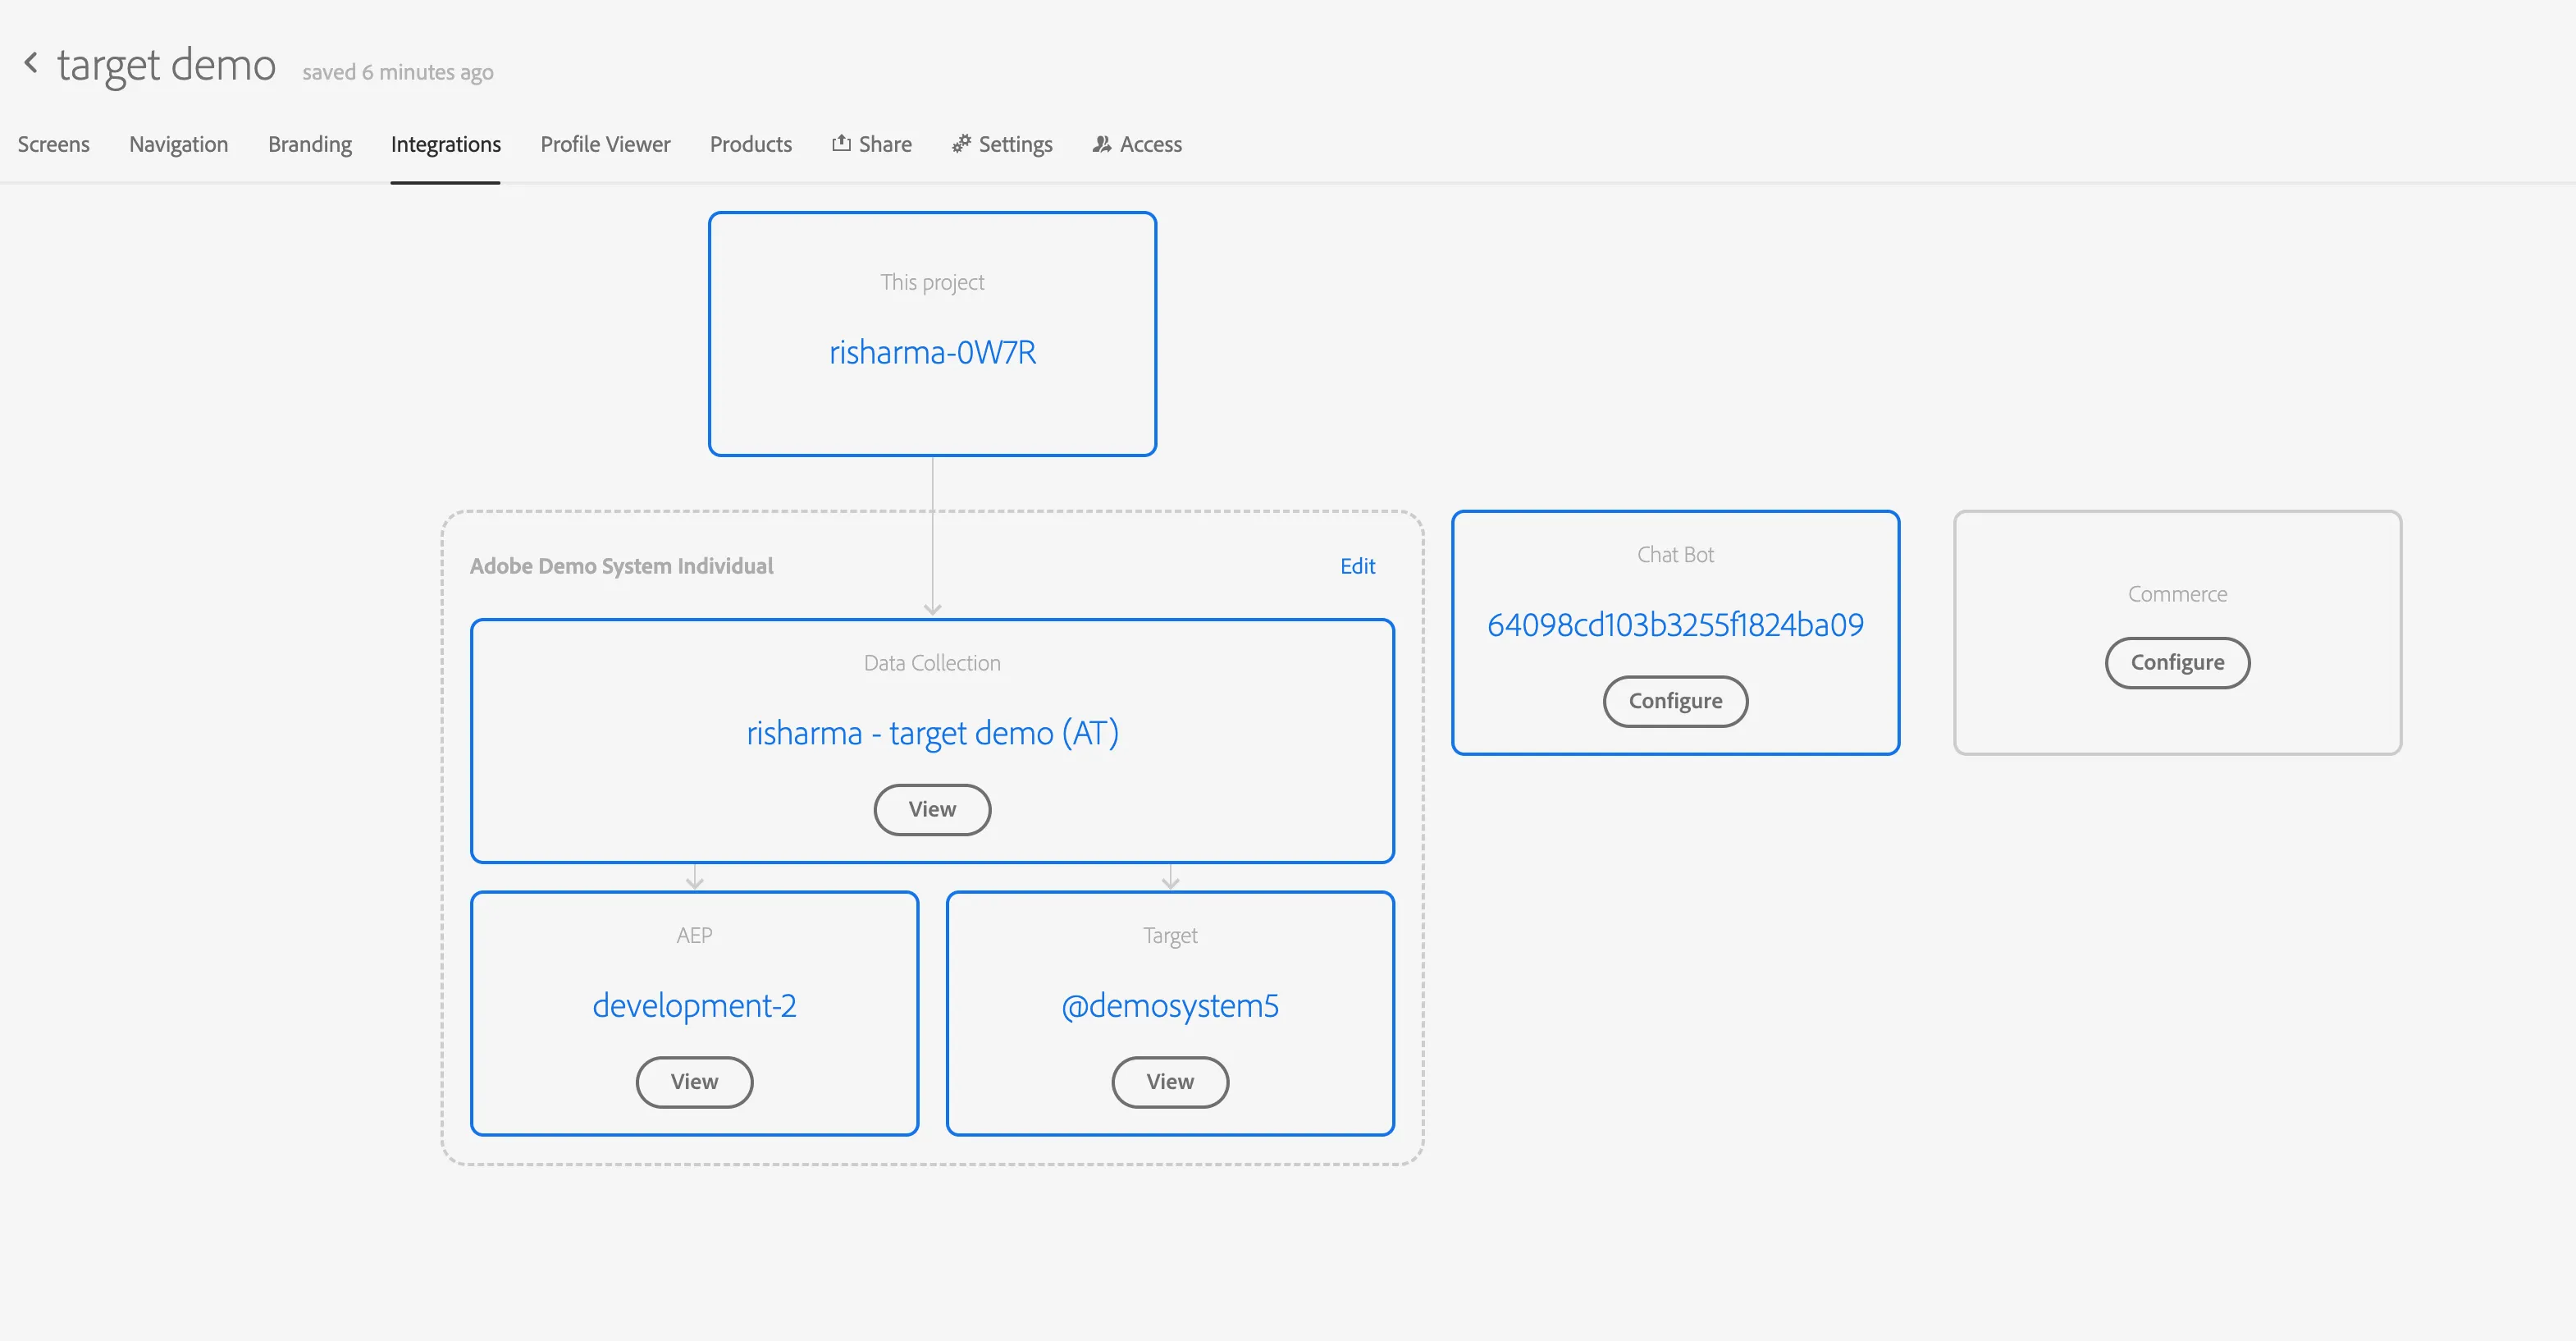Viewport: 2576px width, 1341px height.
Task: Click the 'Data Collection' card label
Action: click(932, 663)
